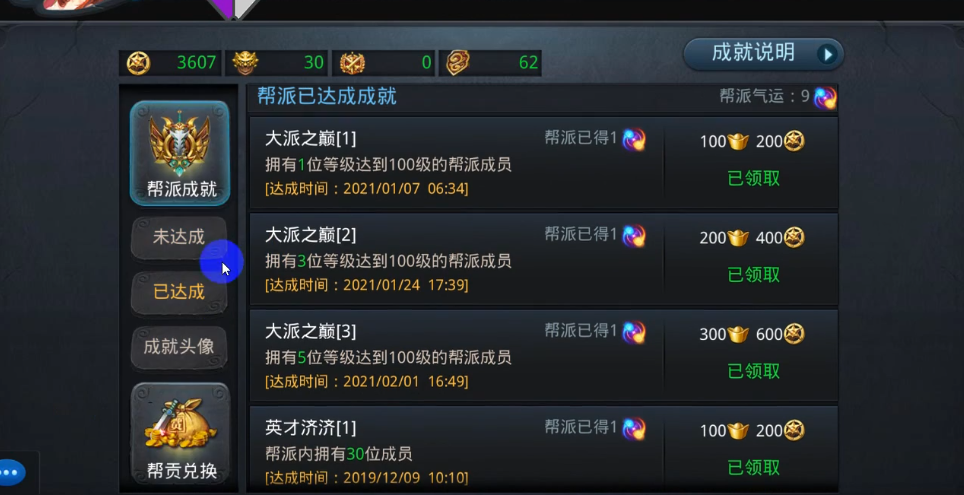Select the 大派之巅[1] achievement row
The height and width of the screenshot is (495, 964).
point(543,163)
